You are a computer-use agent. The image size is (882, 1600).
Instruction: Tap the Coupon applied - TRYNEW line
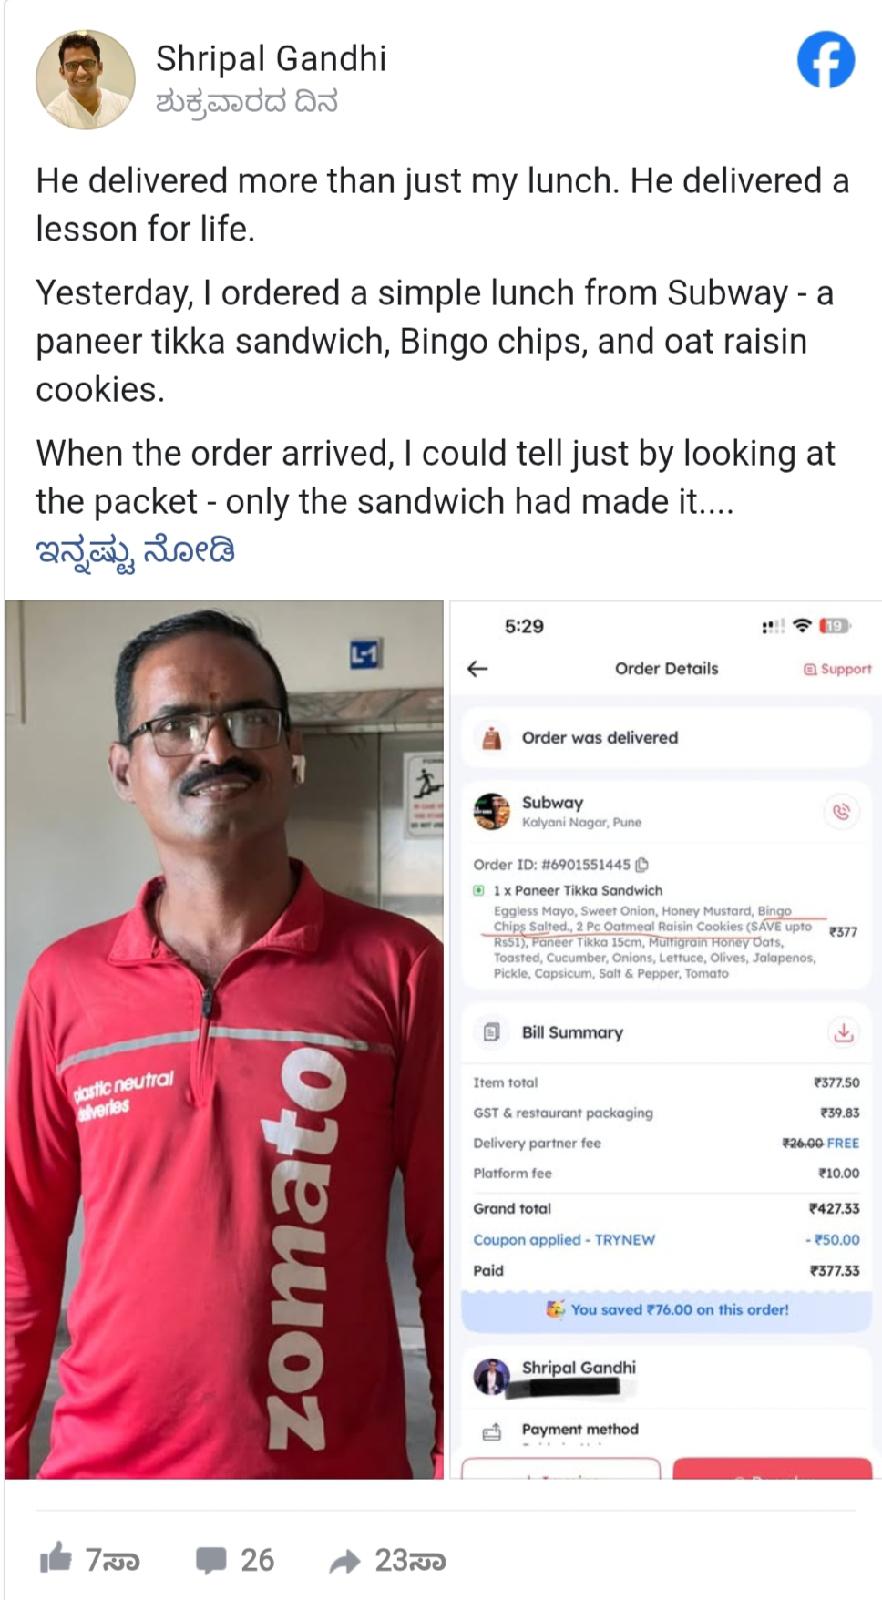[666, 1240]
